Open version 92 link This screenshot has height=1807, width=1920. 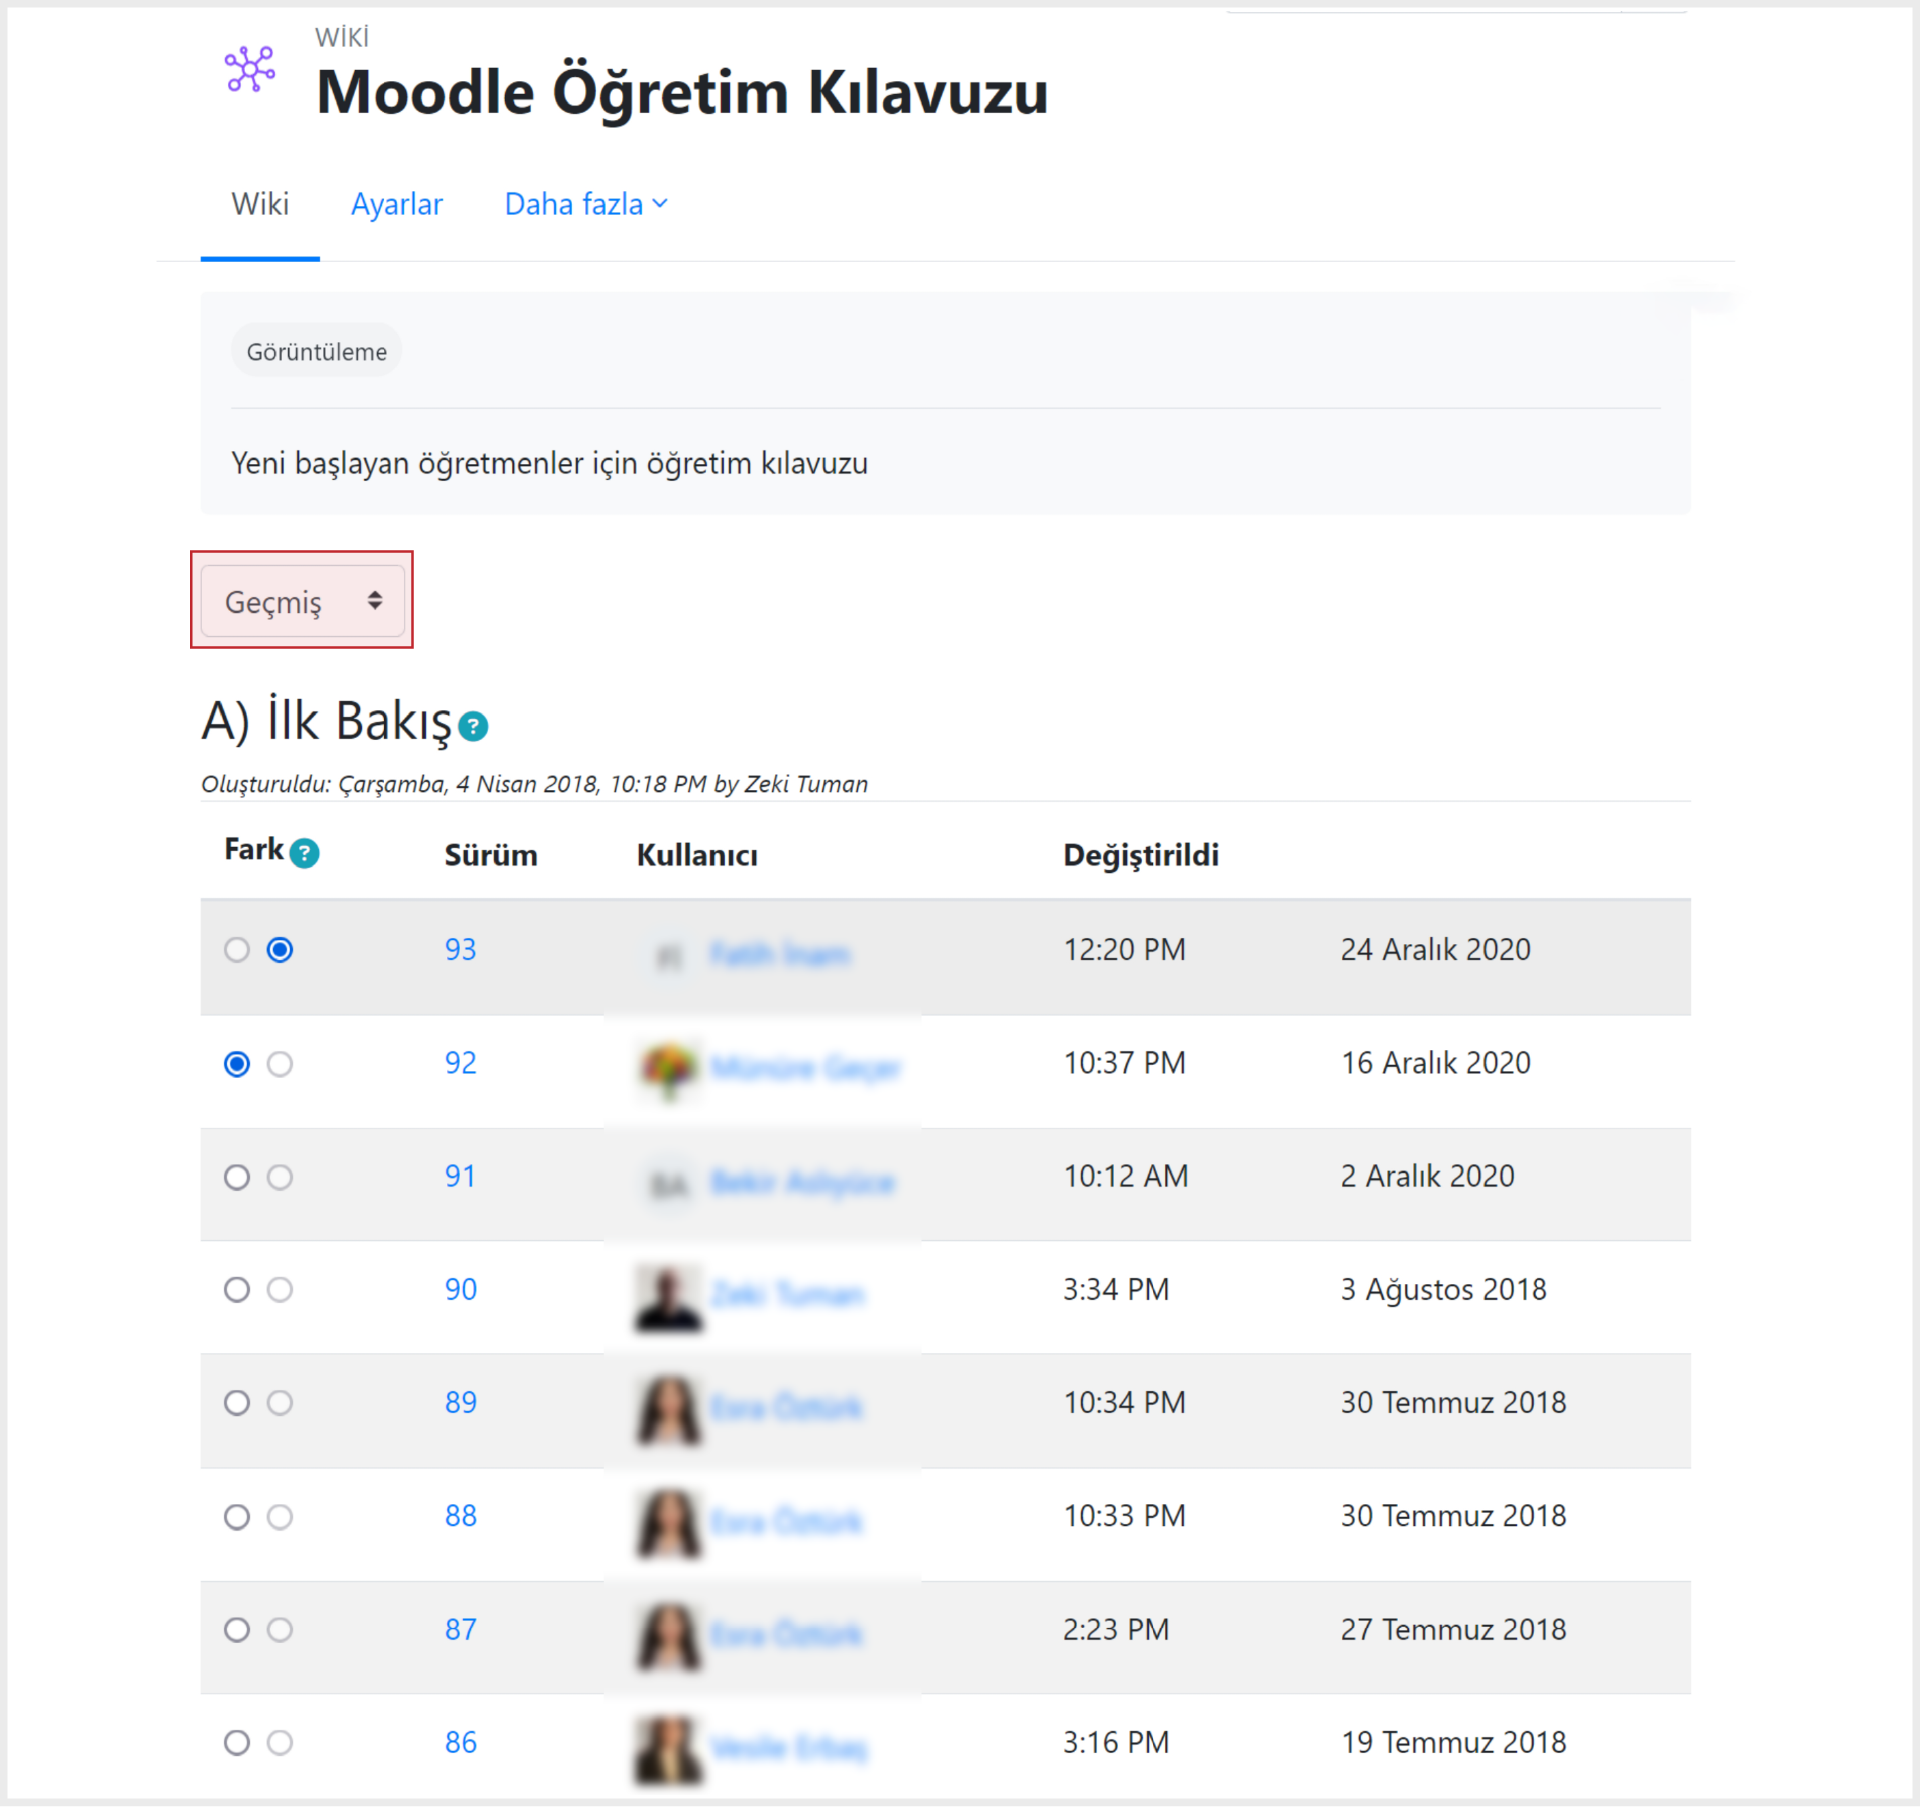point(460,1063)
